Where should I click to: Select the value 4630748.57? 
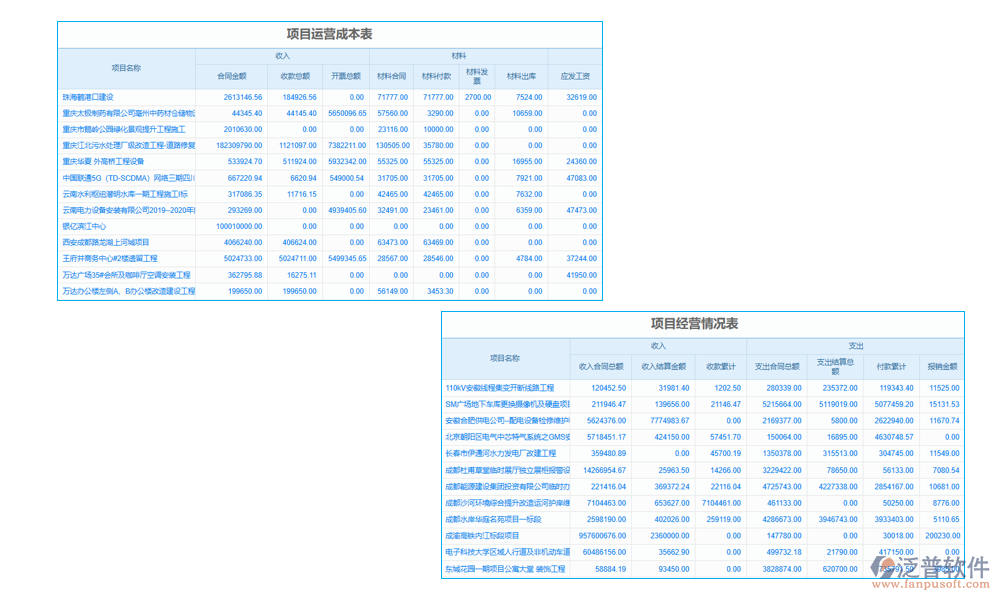(894, 437)
